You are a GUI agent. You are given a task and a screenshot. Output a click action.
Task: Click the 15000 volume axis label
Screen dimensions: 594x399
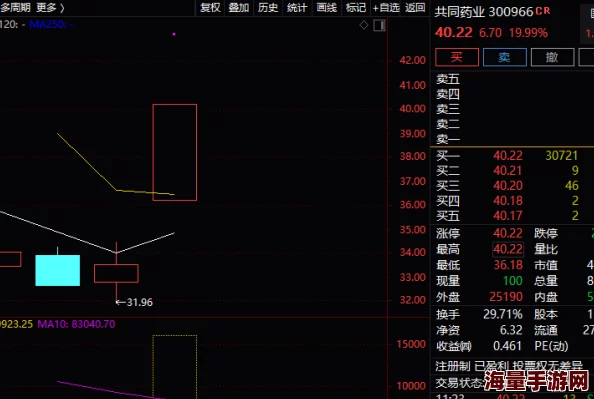coord(411,344)
